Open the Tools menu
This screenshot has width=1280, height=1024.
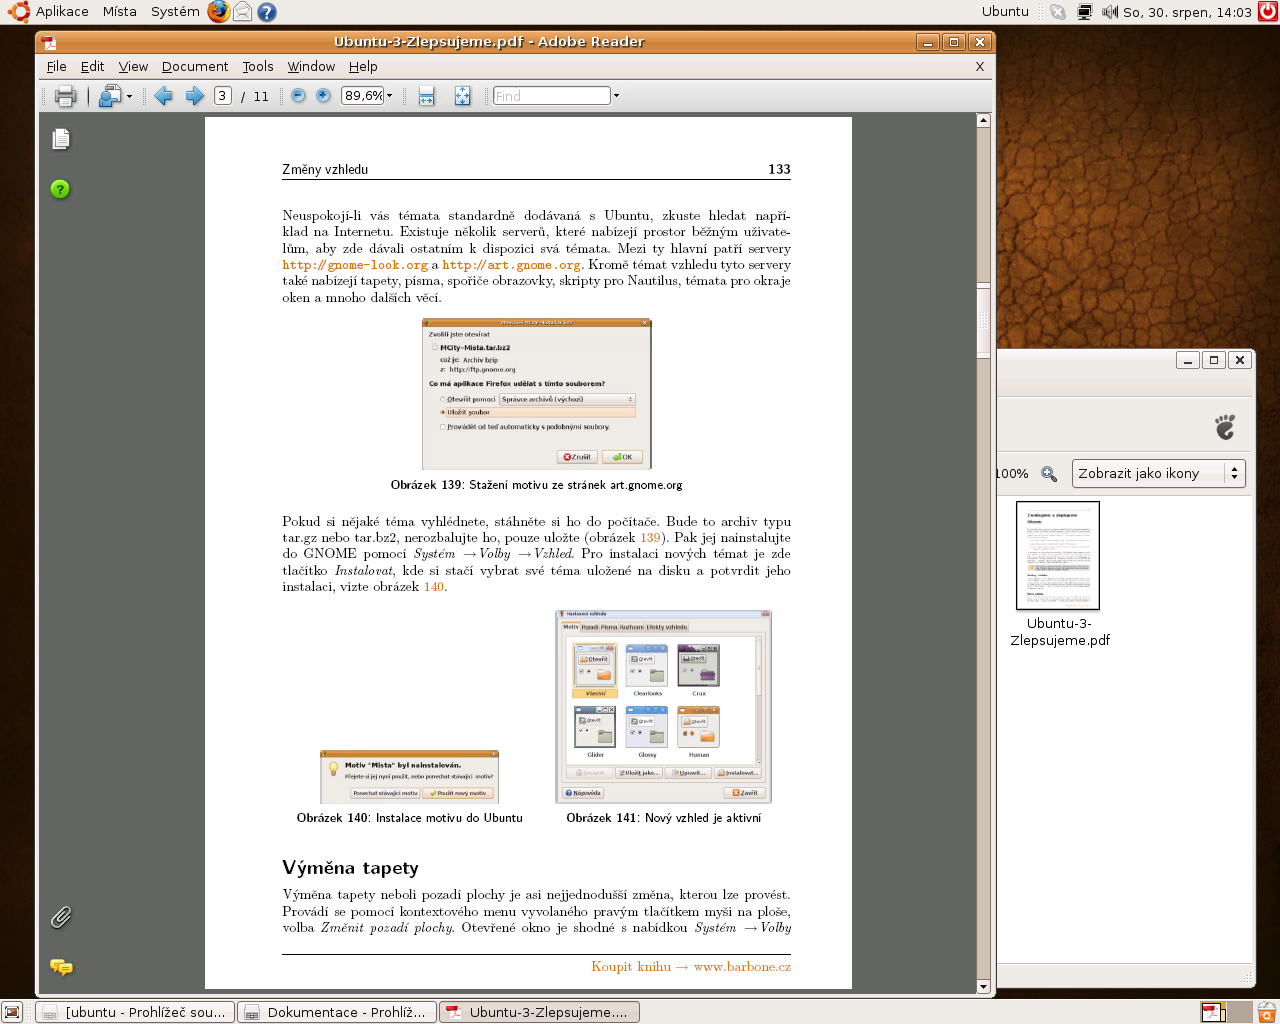pos(257,67)
